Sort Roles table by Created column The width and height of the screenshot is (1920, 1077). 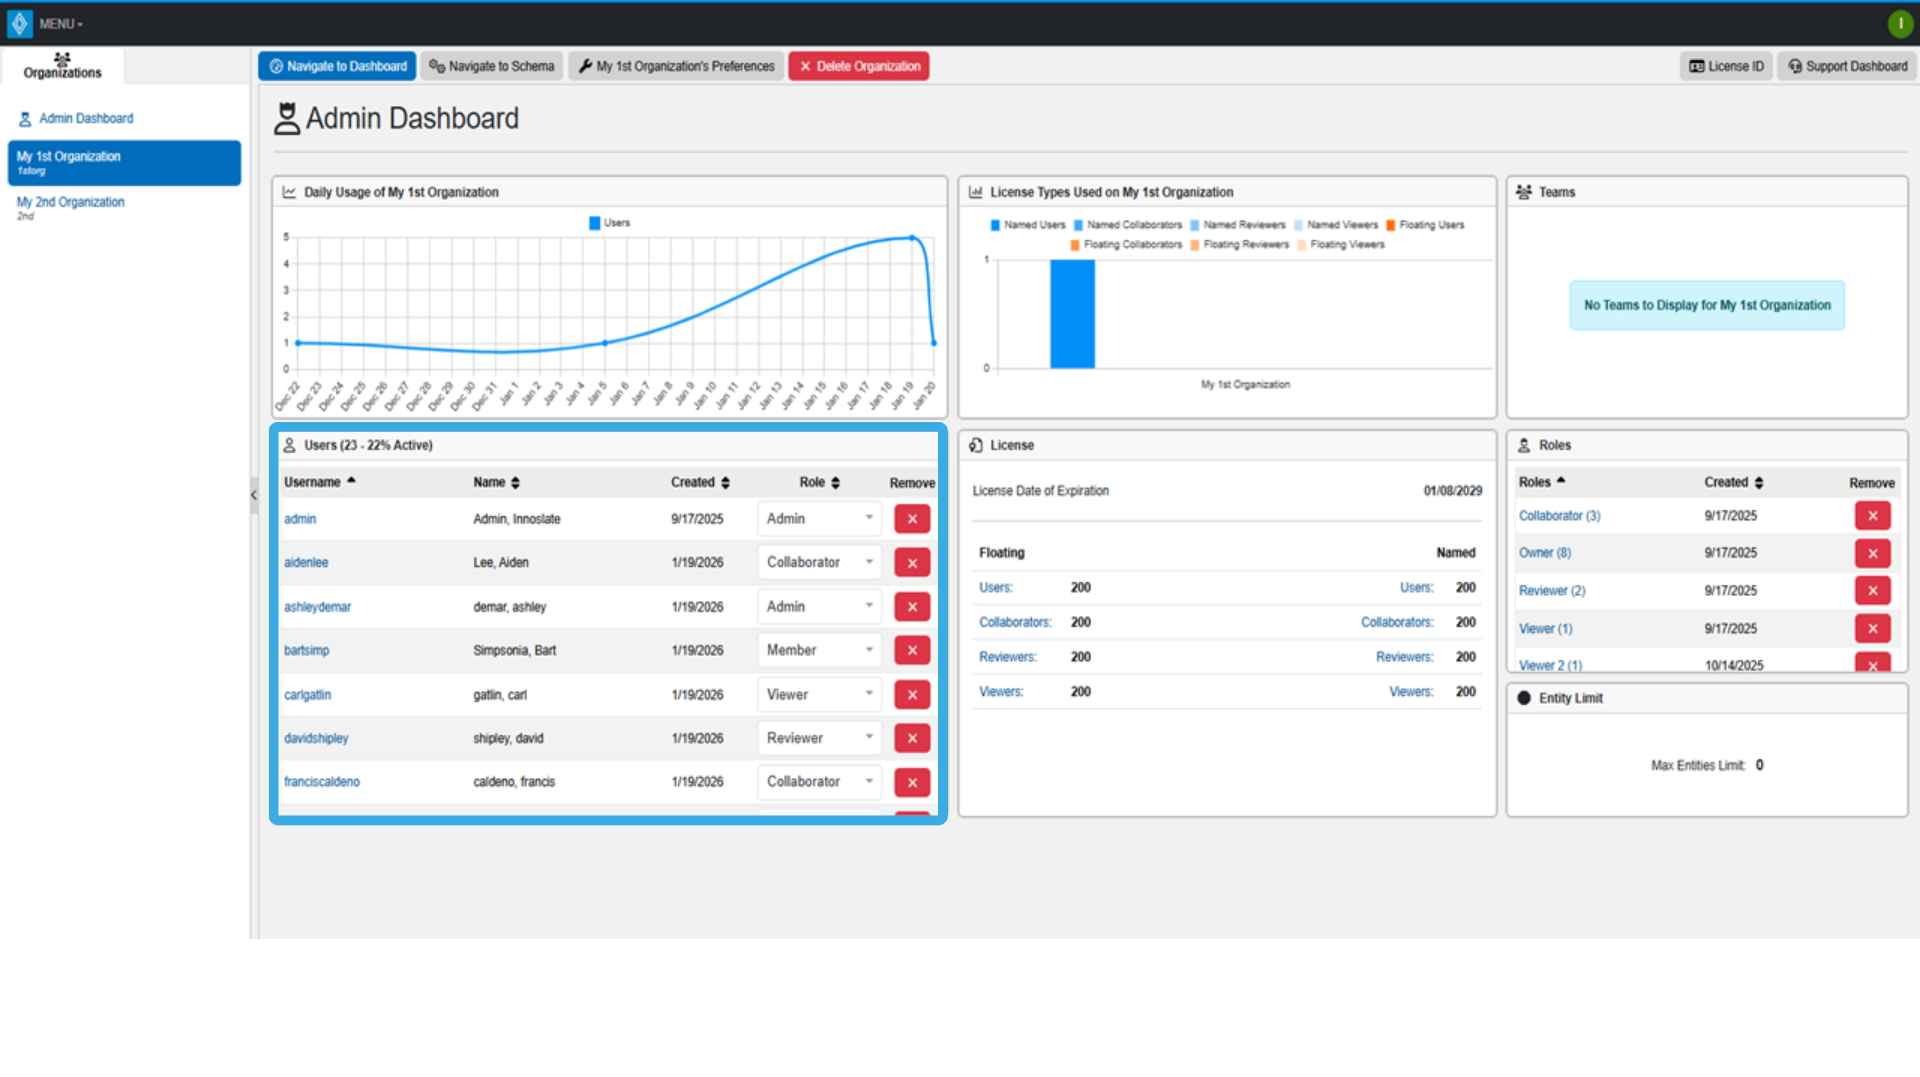click(x=1734, y=482)
